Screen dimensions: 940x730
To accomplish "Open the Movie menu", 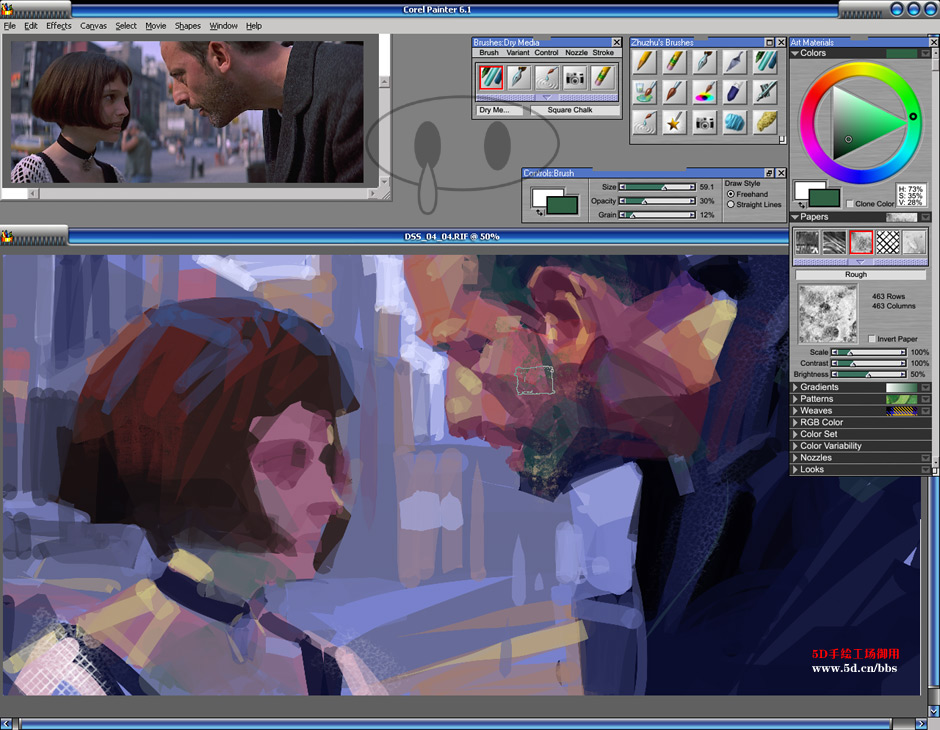I will coord(156,26).
